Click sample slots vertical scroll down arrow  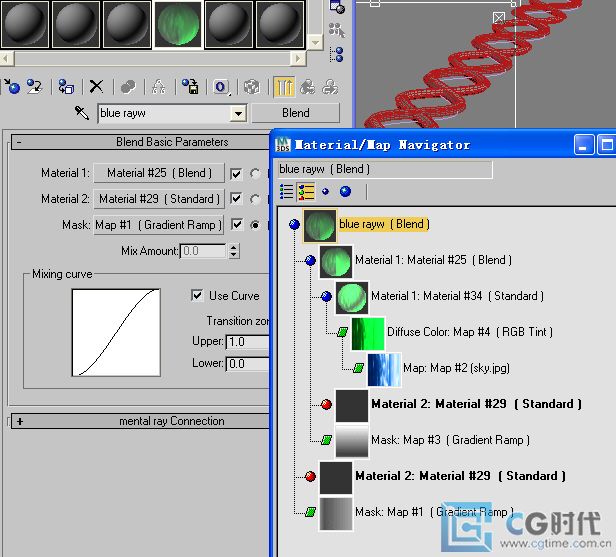point(315,42)
